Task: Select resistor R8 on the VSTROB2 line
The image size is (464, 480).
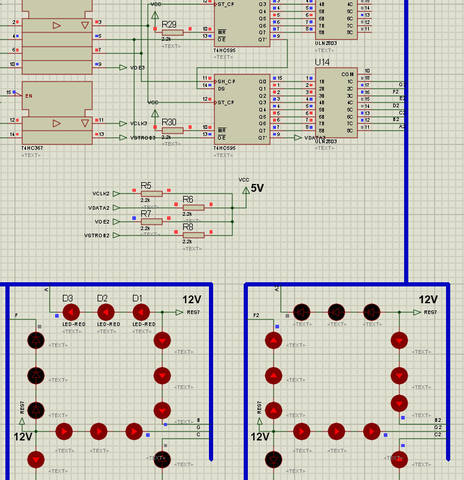Action: 194,235
